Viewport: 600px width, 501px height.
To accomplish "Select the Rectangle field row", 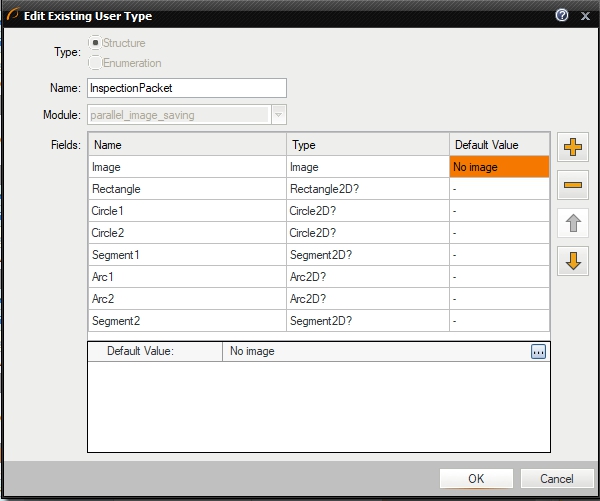I will (x=187, y=189).
